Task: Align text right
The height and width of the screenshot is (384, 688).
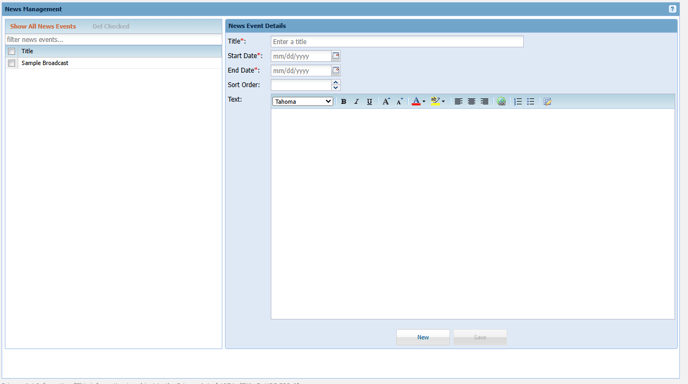Action: point(484,101)
